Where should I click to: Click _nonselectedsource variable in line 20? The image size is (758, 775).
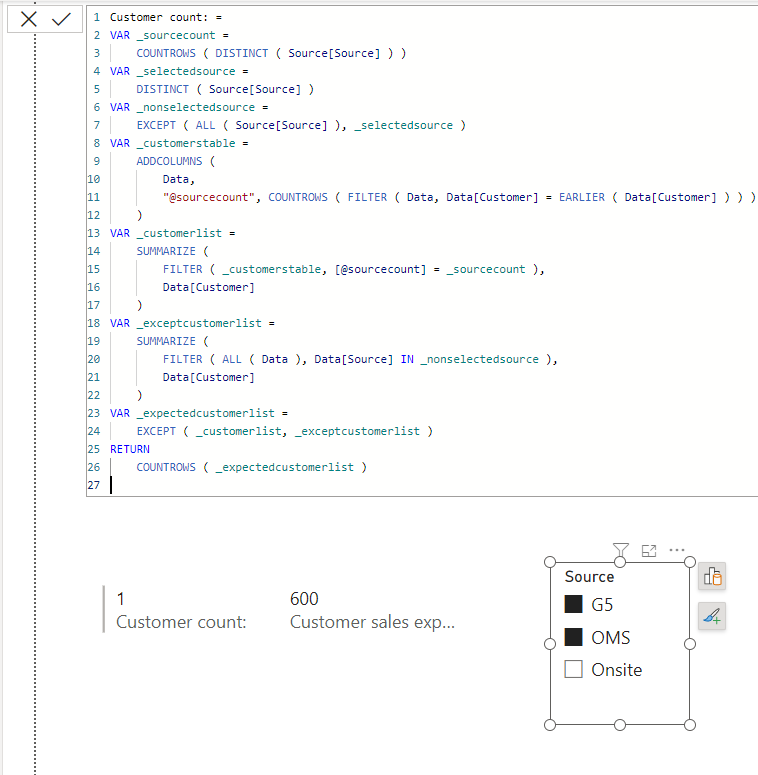click(479, 359)
